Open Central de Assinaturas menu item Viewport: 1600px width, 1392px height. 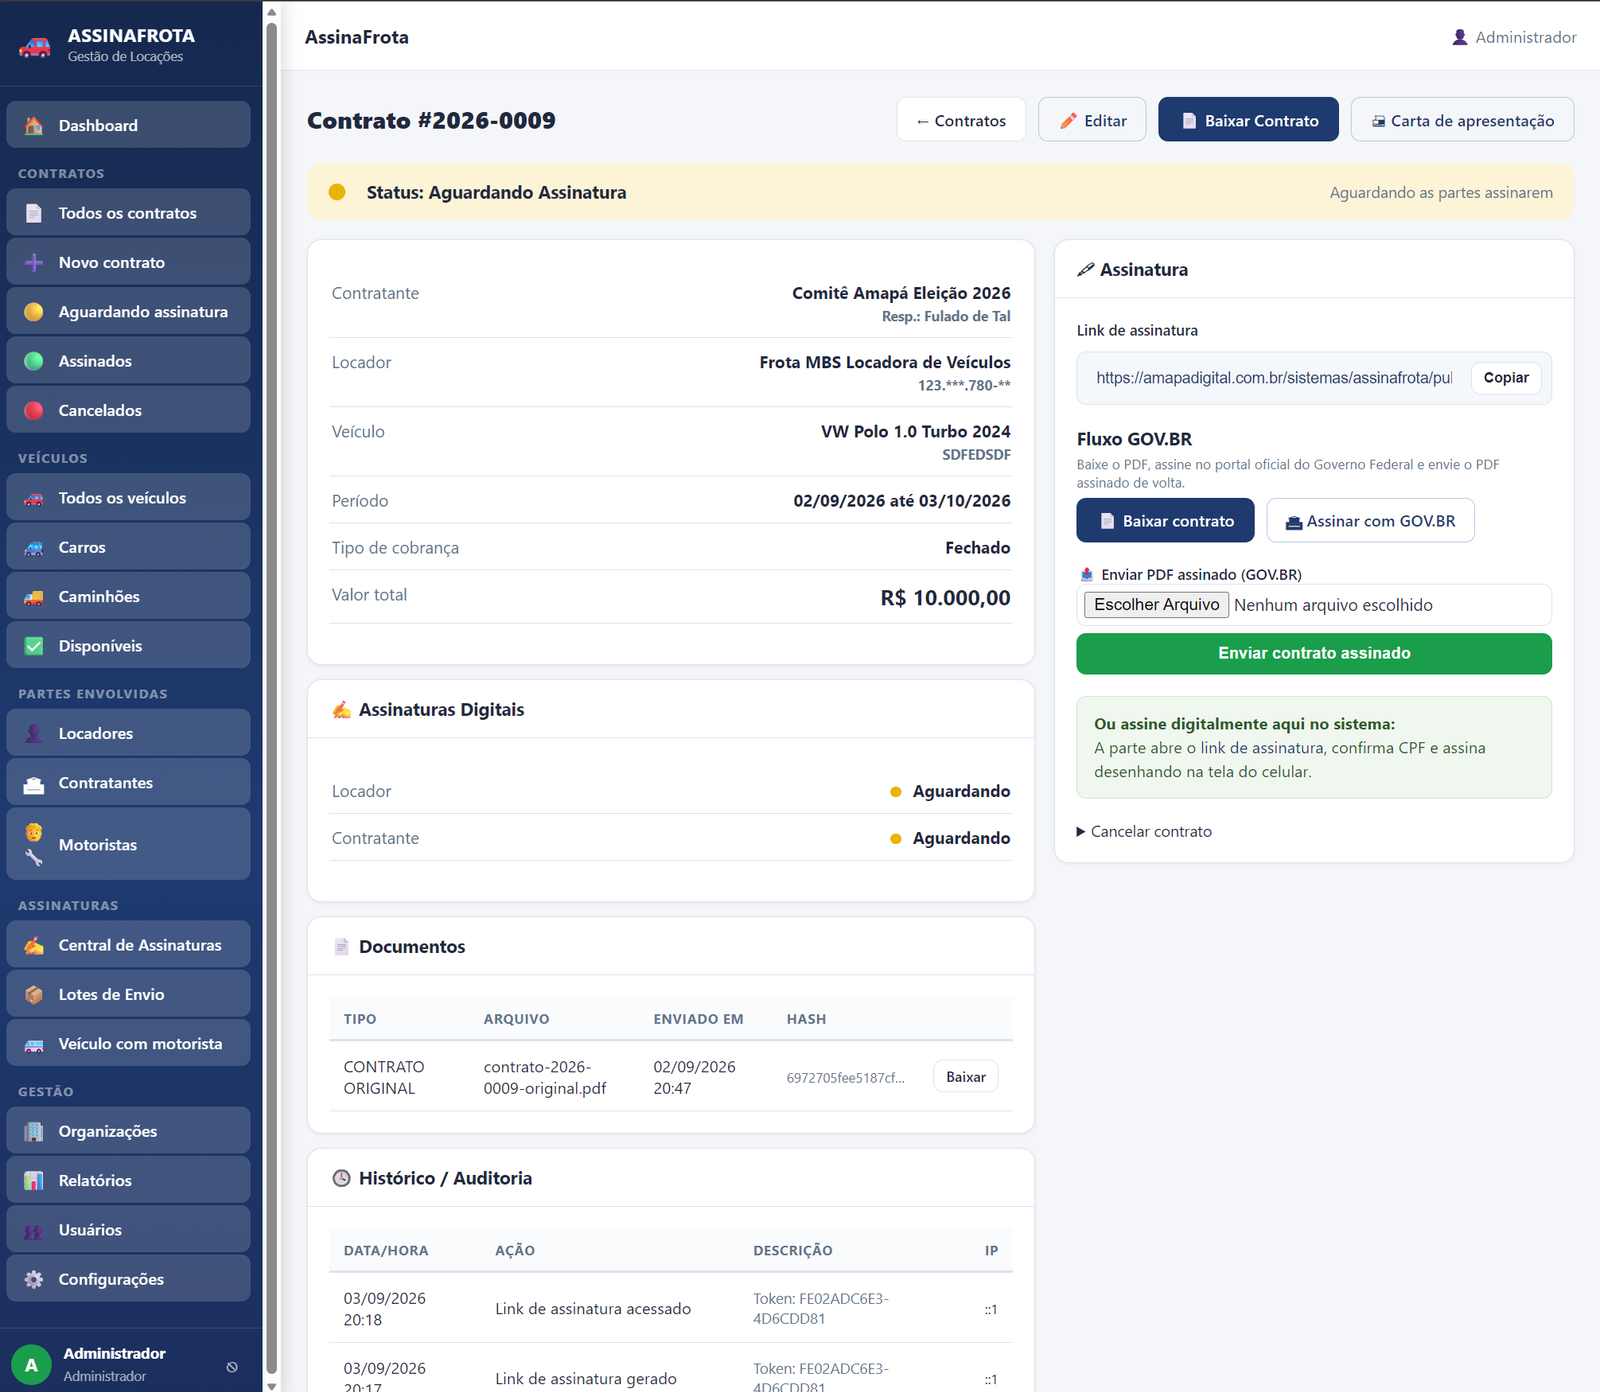coord(128,945)
